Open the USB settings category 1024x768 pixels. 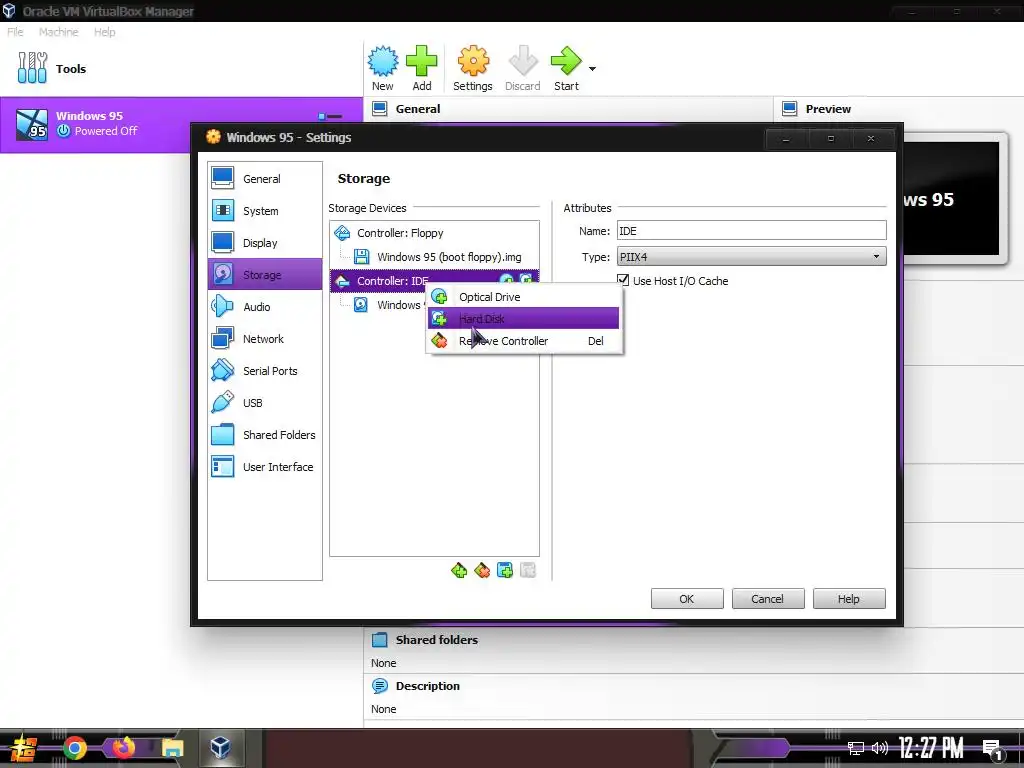click(x=264, y=403)
